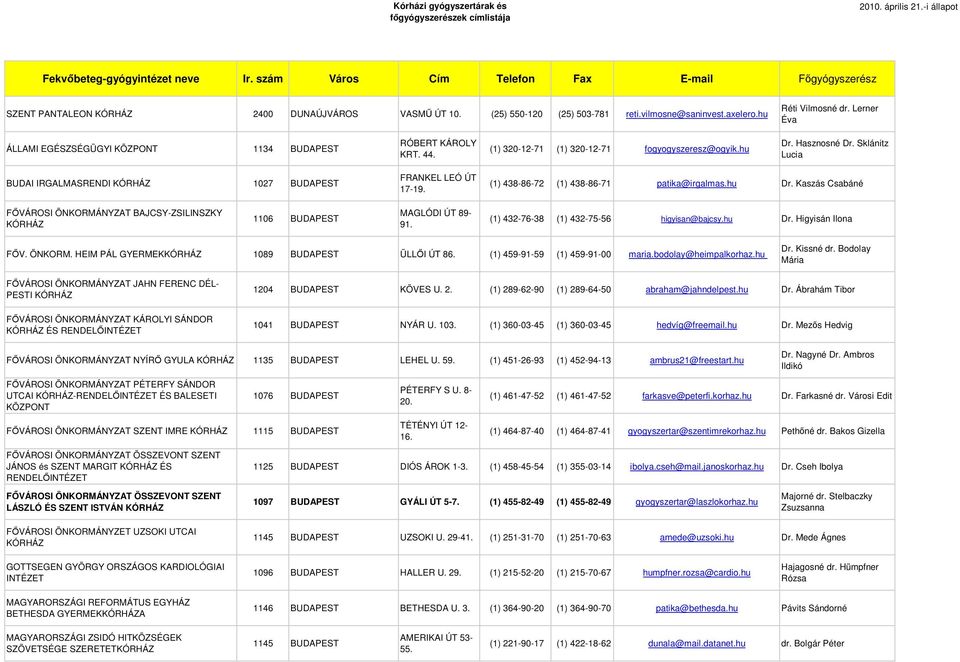Click the 'Kórházi gyógyszertárak és főgyógyszerészek címlistája' title

click(450, 12)
